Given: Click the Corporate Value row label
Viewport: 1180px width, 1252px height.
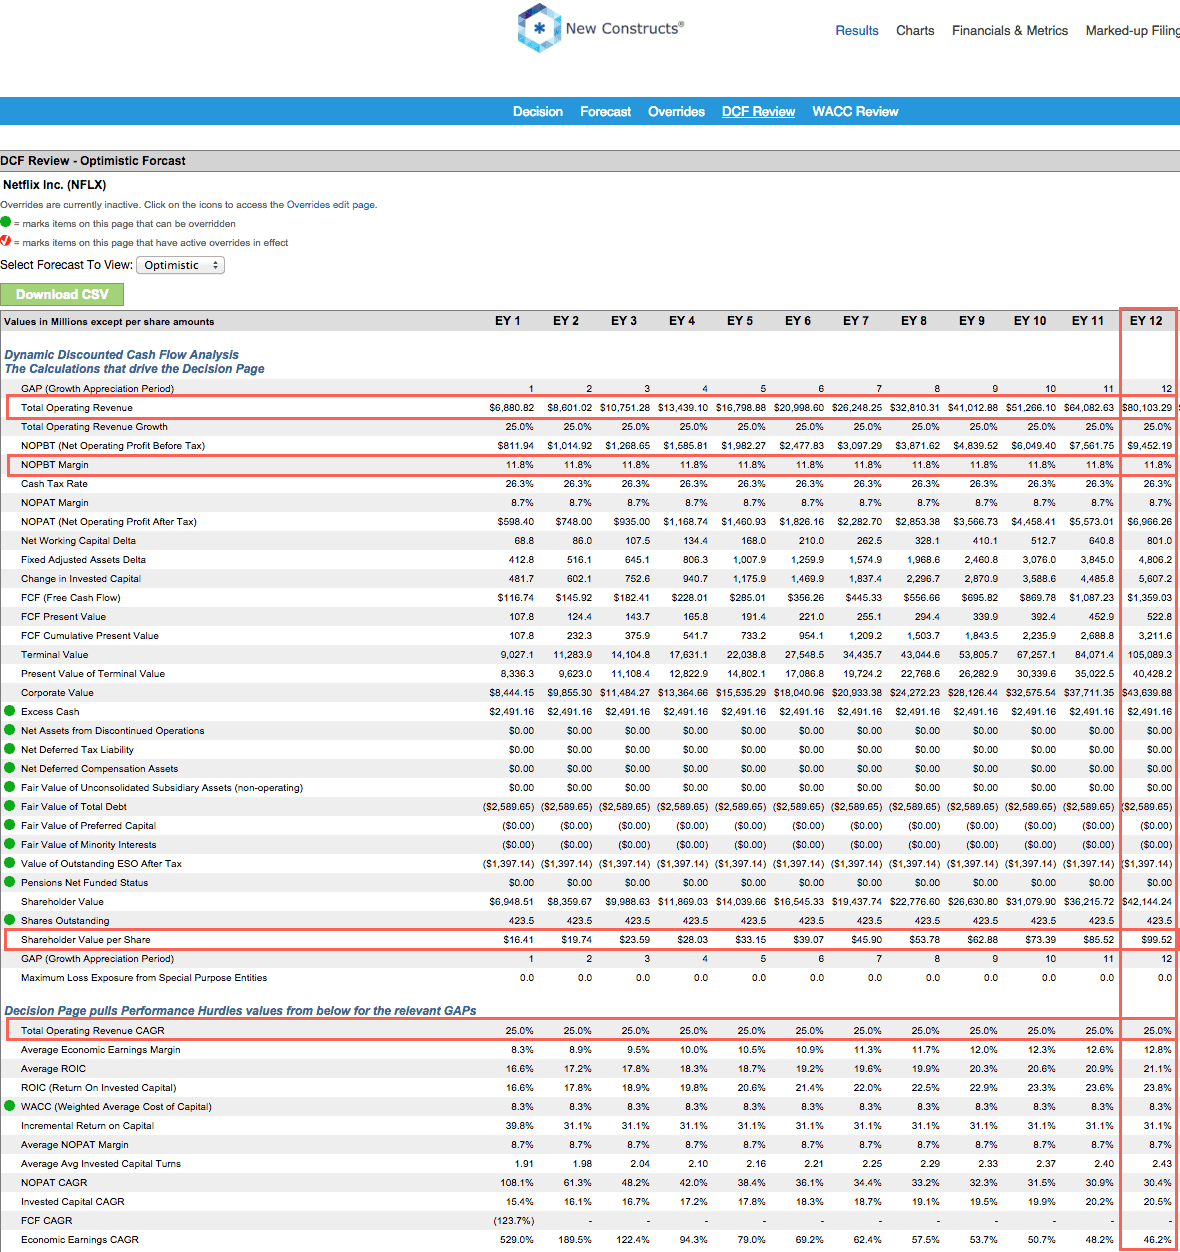Looking at the screenshot, I should [x=57, y=693].
